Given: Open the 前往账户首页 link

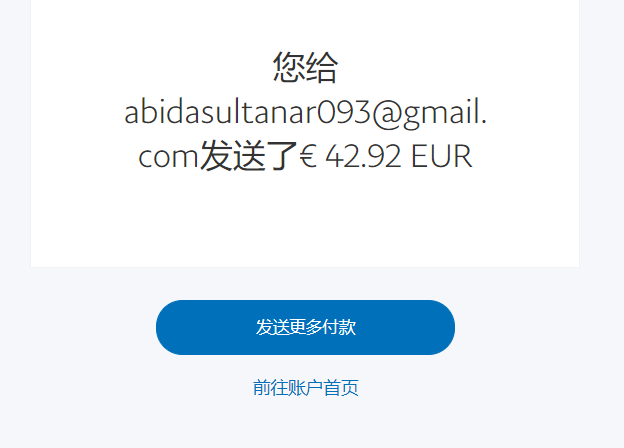Looking at the screenshot, I should point(306,388).
